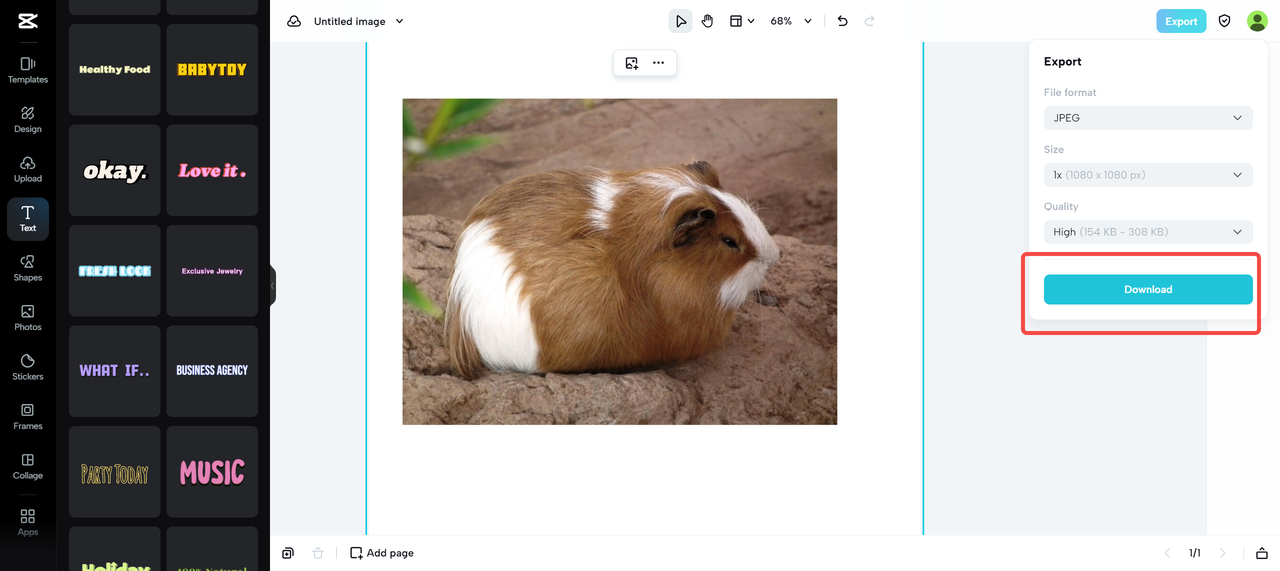Click the Export button
Image resolution: width=1280 pixels, height=571 pixels.
coord(1181,21)
